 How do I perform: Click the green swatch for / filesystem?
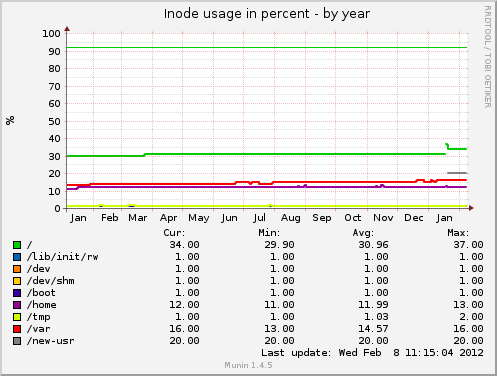tap(17, 245)
